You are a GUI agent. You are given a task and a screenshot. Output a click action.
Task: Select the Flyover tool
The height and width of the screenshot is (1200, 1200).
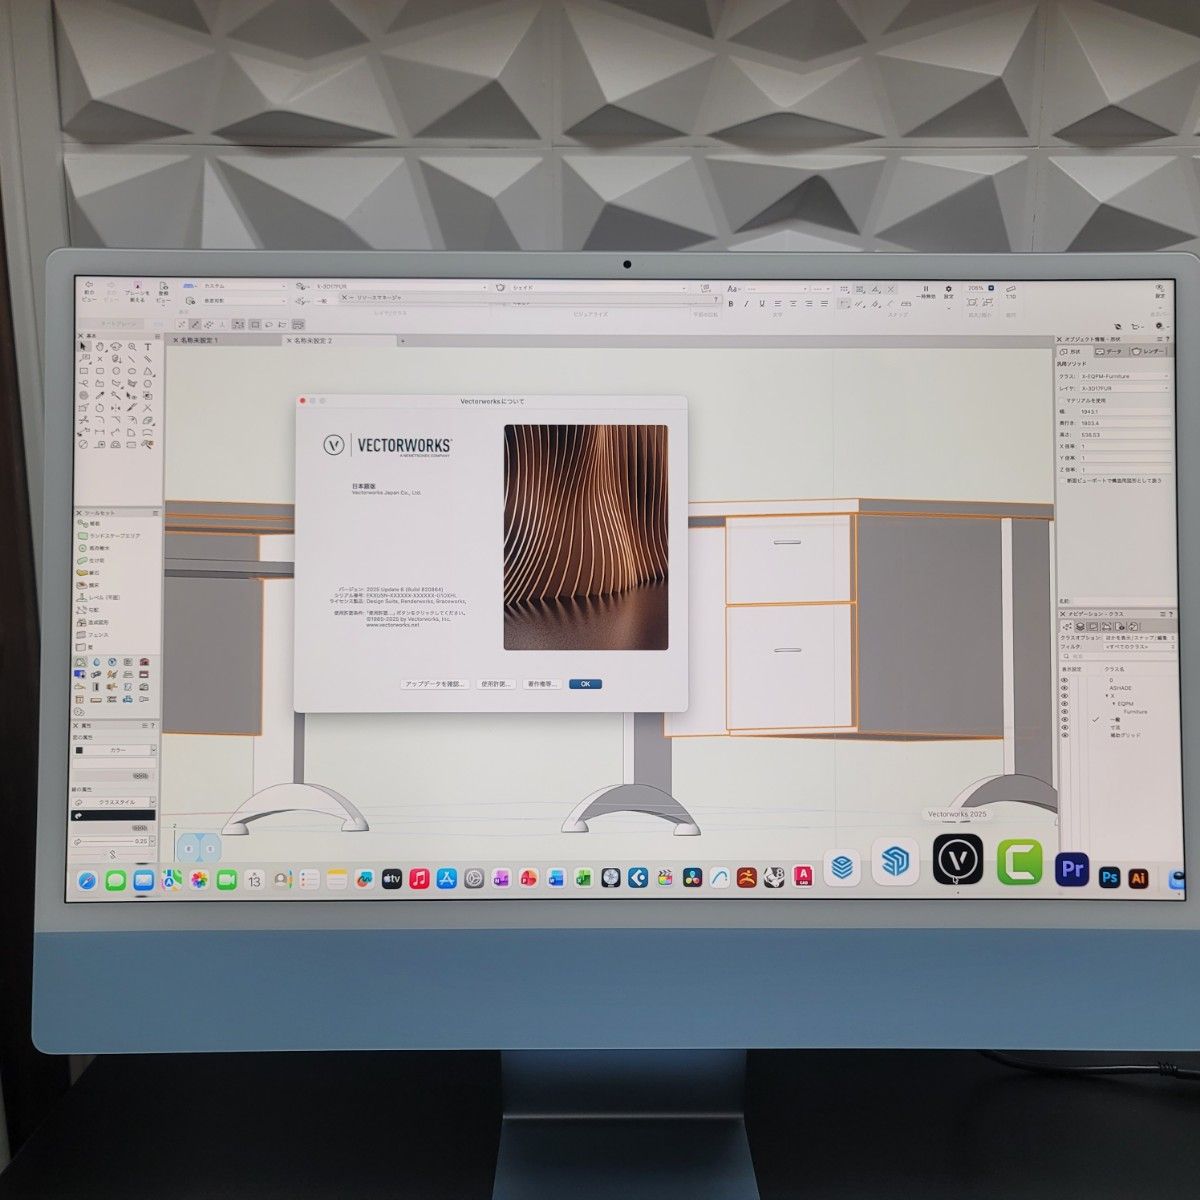[116, 346]
